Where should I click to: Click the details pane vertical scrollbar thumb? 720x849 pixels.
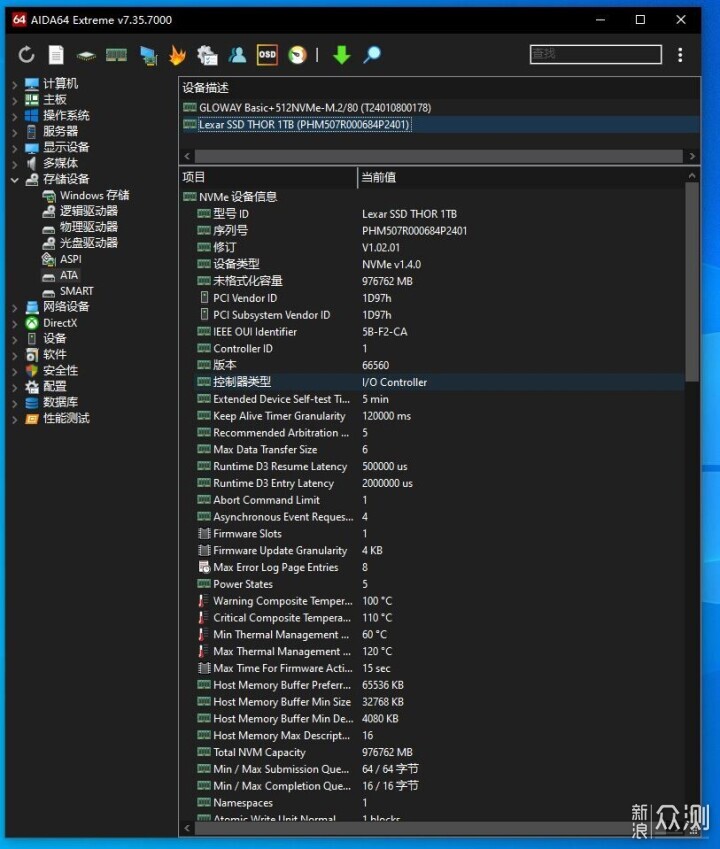pyautogui.click(x=692, y=282)
